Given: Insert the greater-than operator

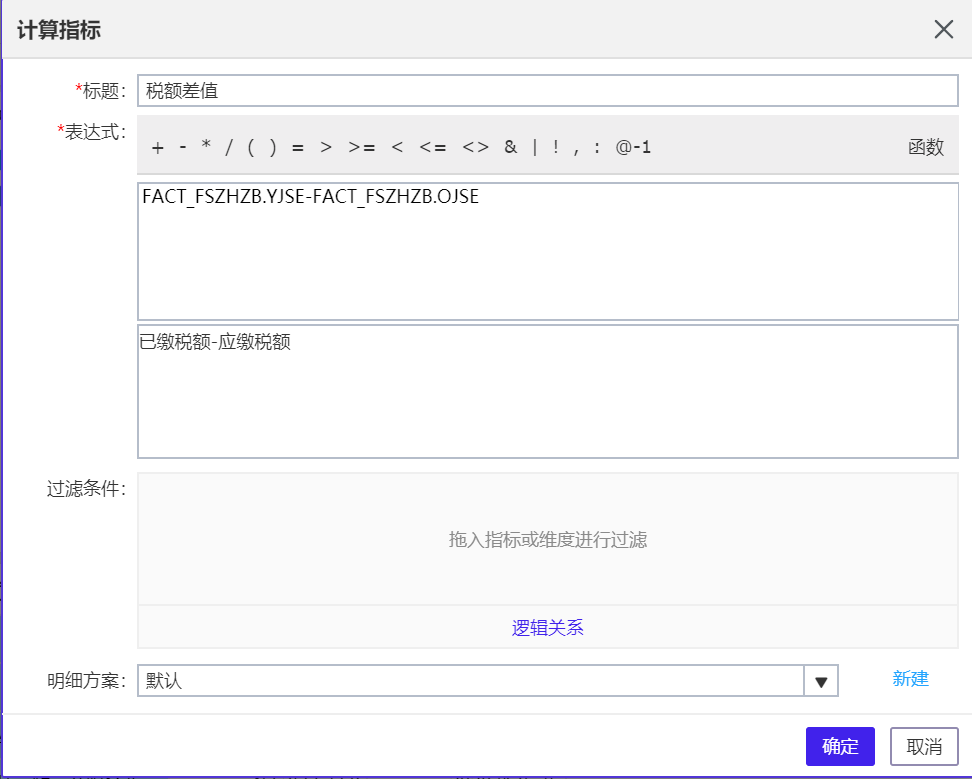Looking at the screenshot, I should [x=326, y=147].
